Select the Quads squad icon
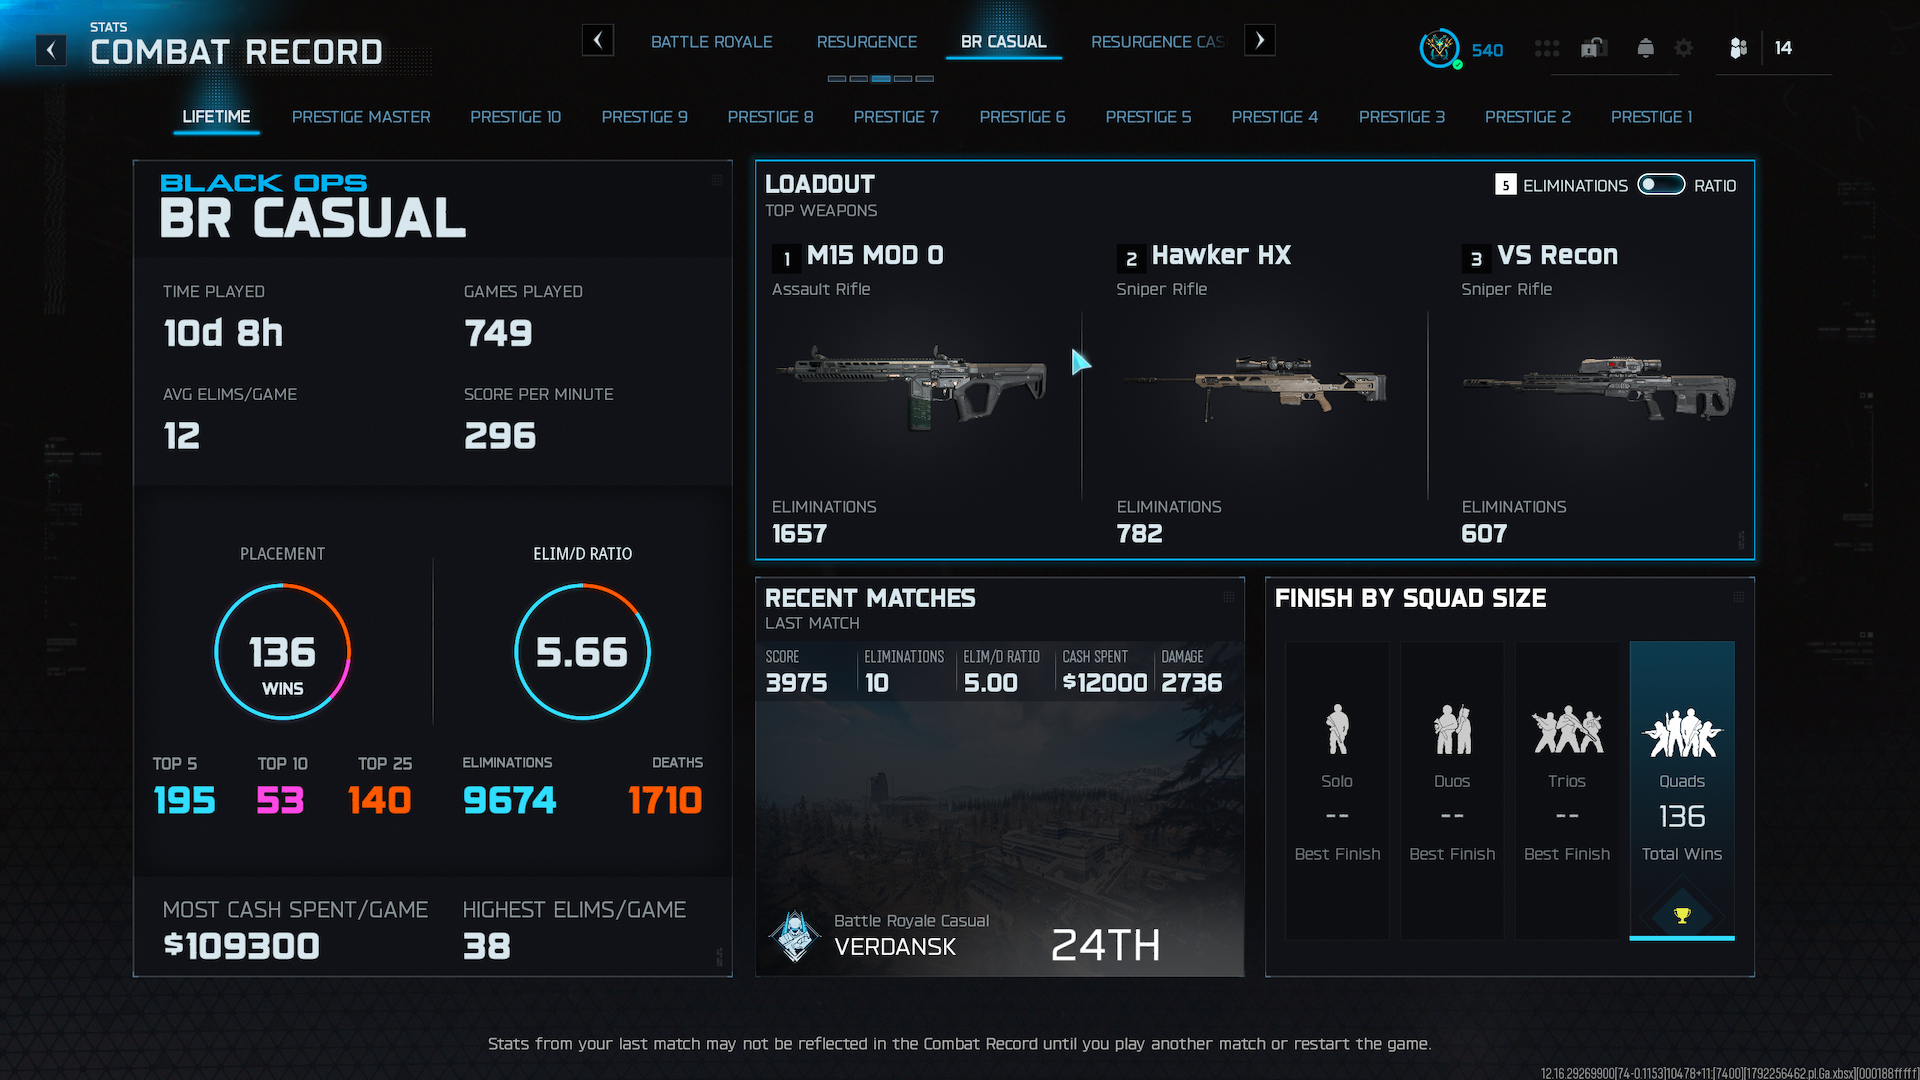The image size is (1920, 1080). 1682,733
